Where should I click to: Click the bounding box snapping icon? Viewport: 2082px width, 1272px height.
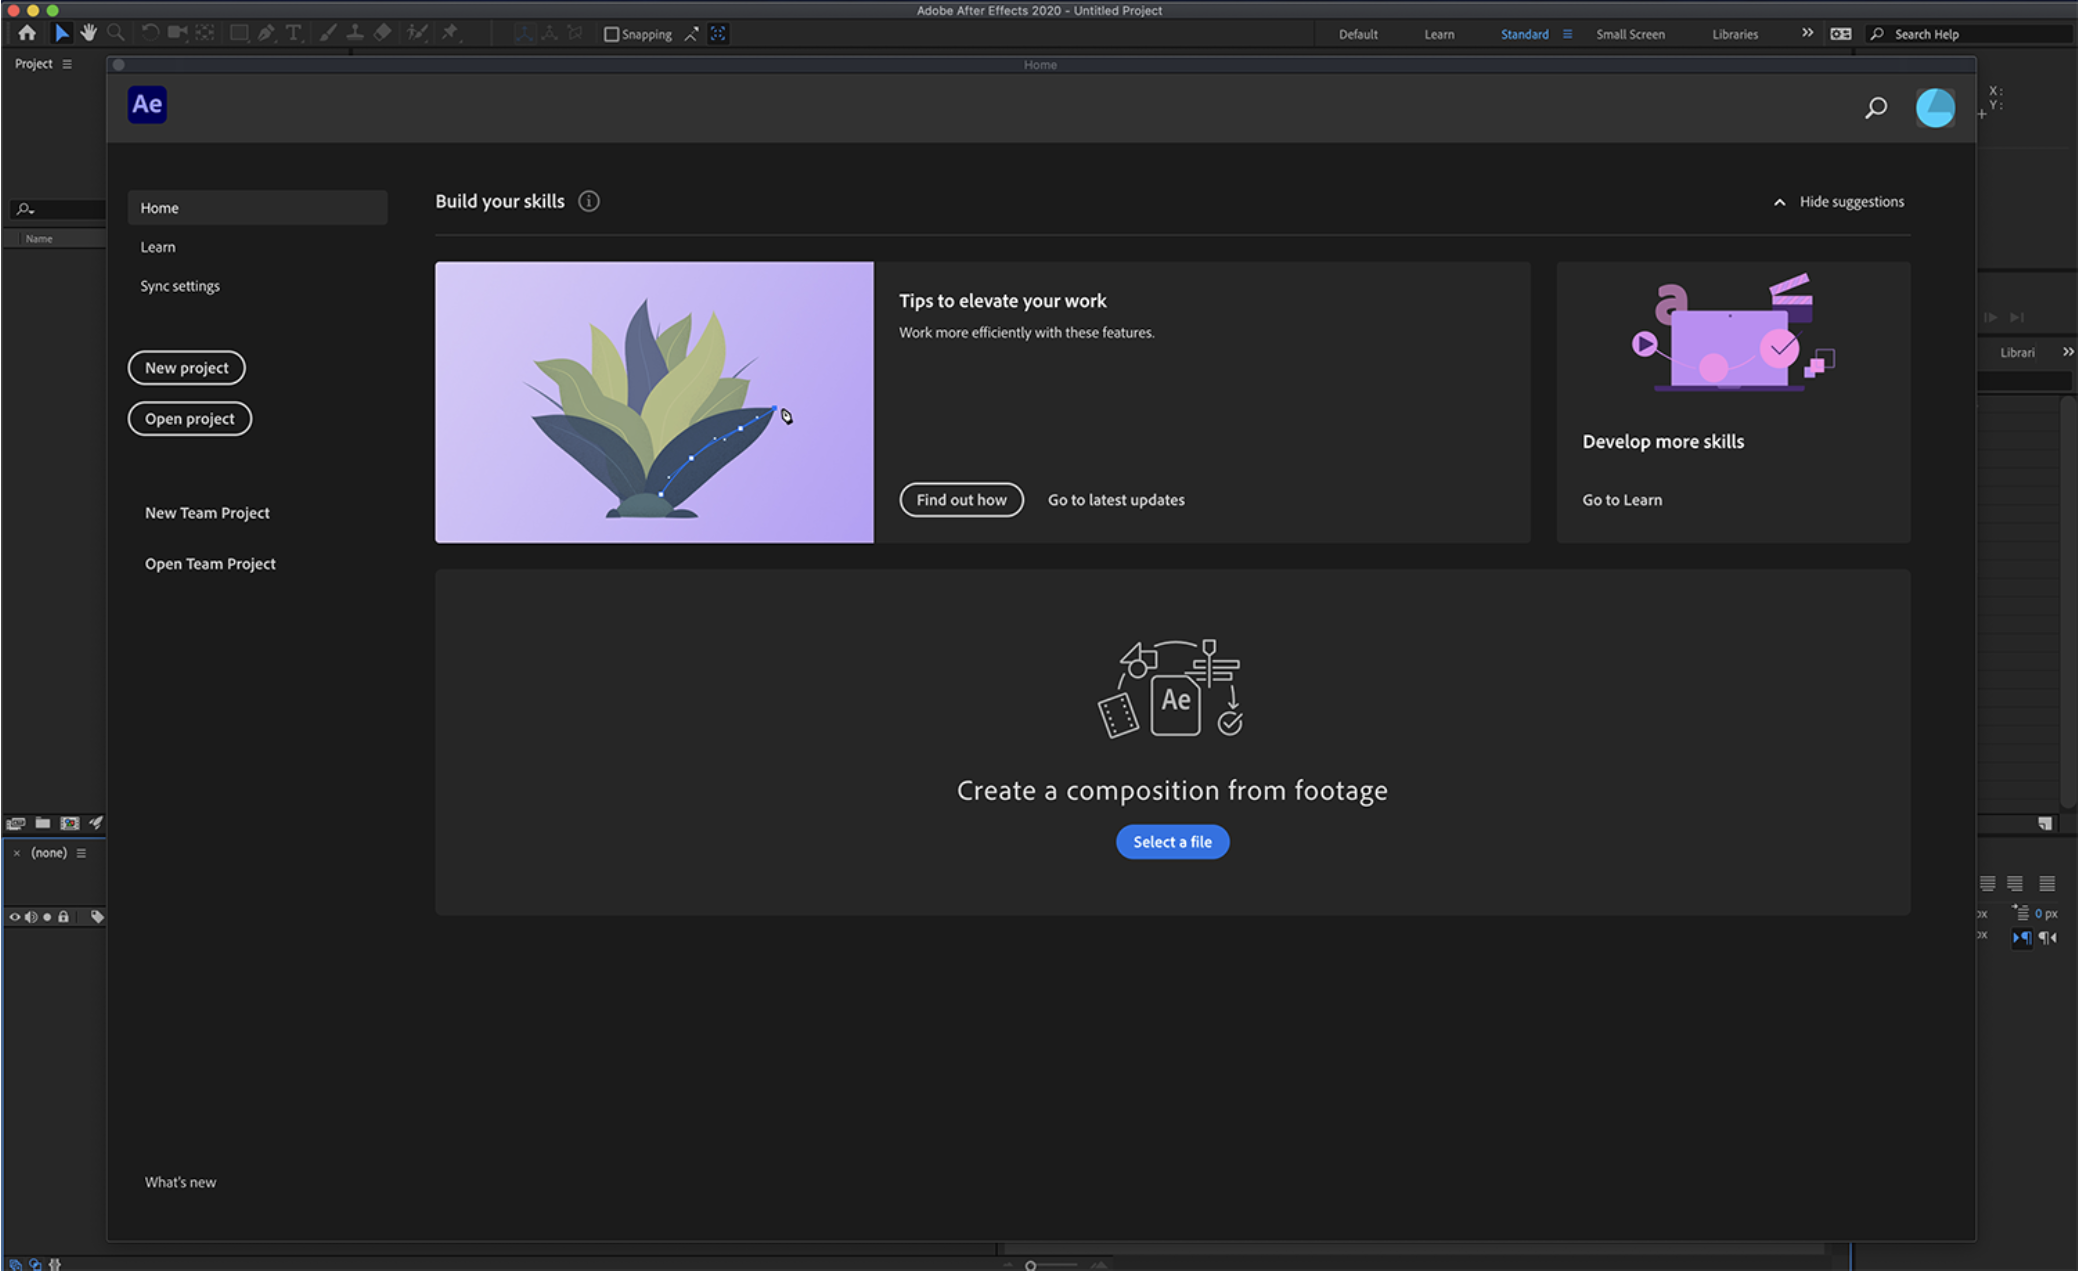(718, 34)
